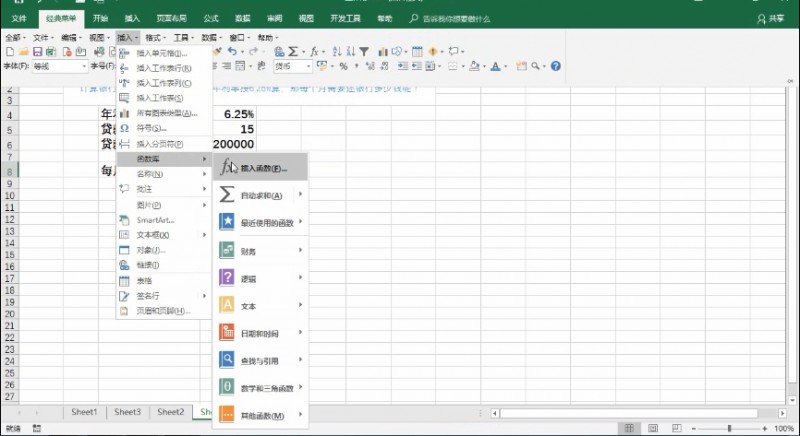Viewport: 800px width, 436px height.
Task: Click the Sort ascending A-Z icon
Action: click(x=337, y=52)
